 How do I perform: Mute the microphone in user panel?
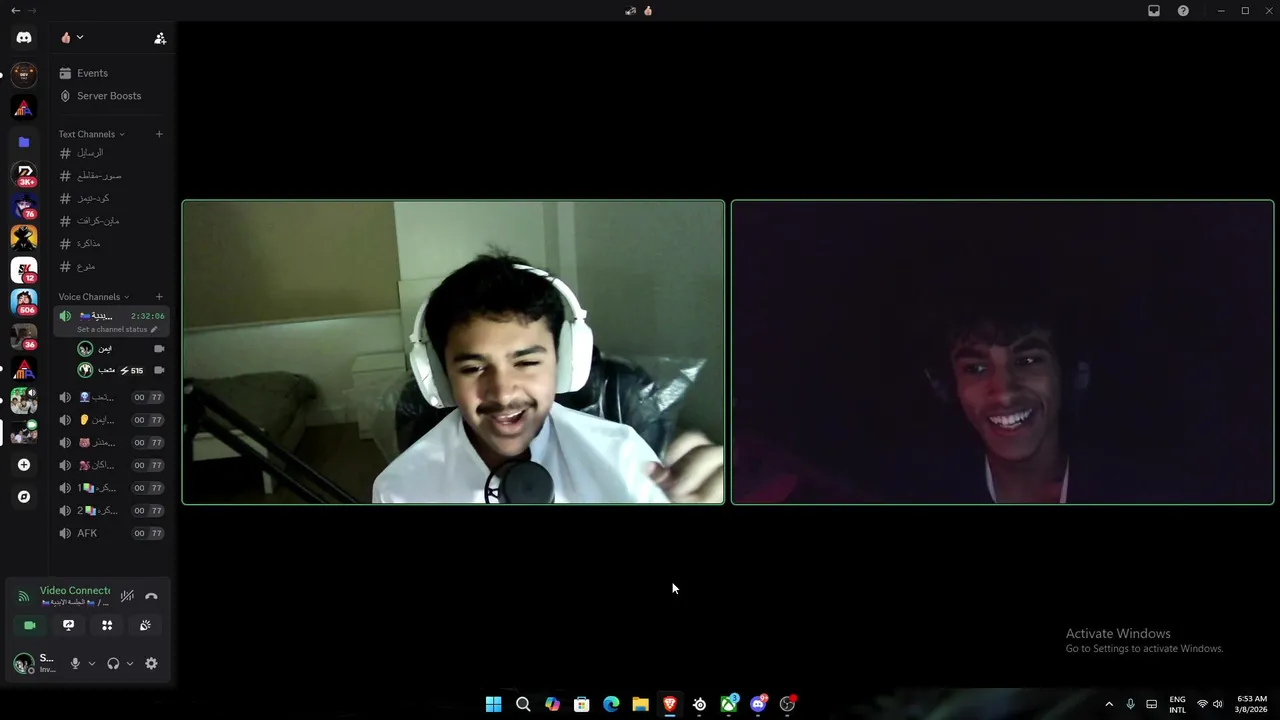[x=75, y=663]
